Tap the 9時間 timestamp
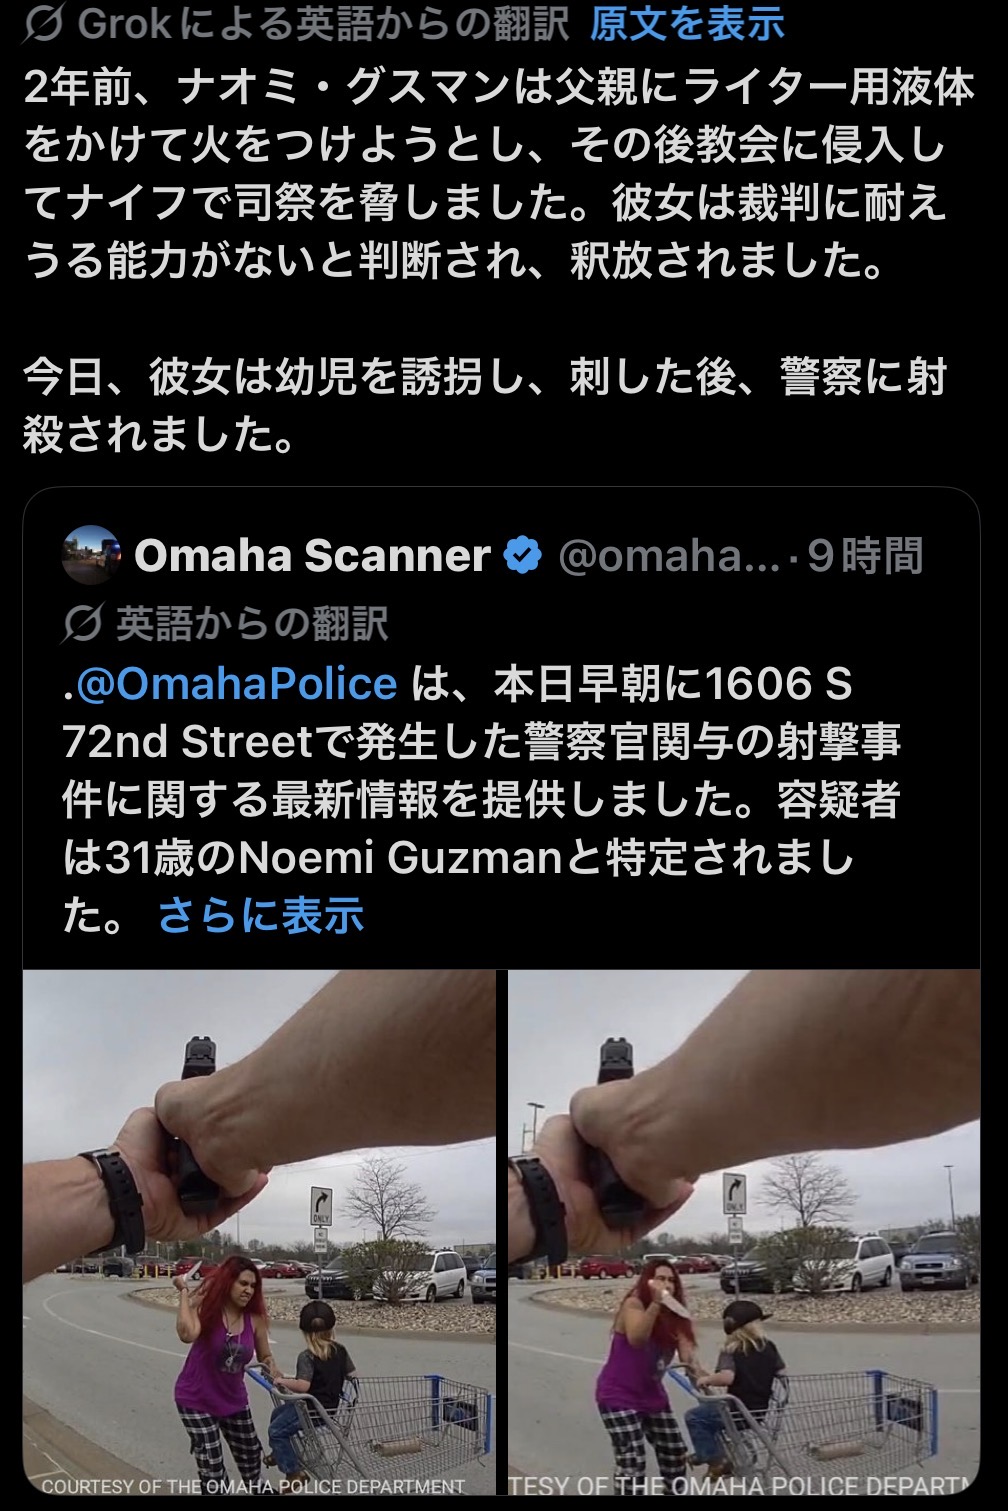Image resolution: width=1008 pixels, height=1511 pixels. pos(864,555)
